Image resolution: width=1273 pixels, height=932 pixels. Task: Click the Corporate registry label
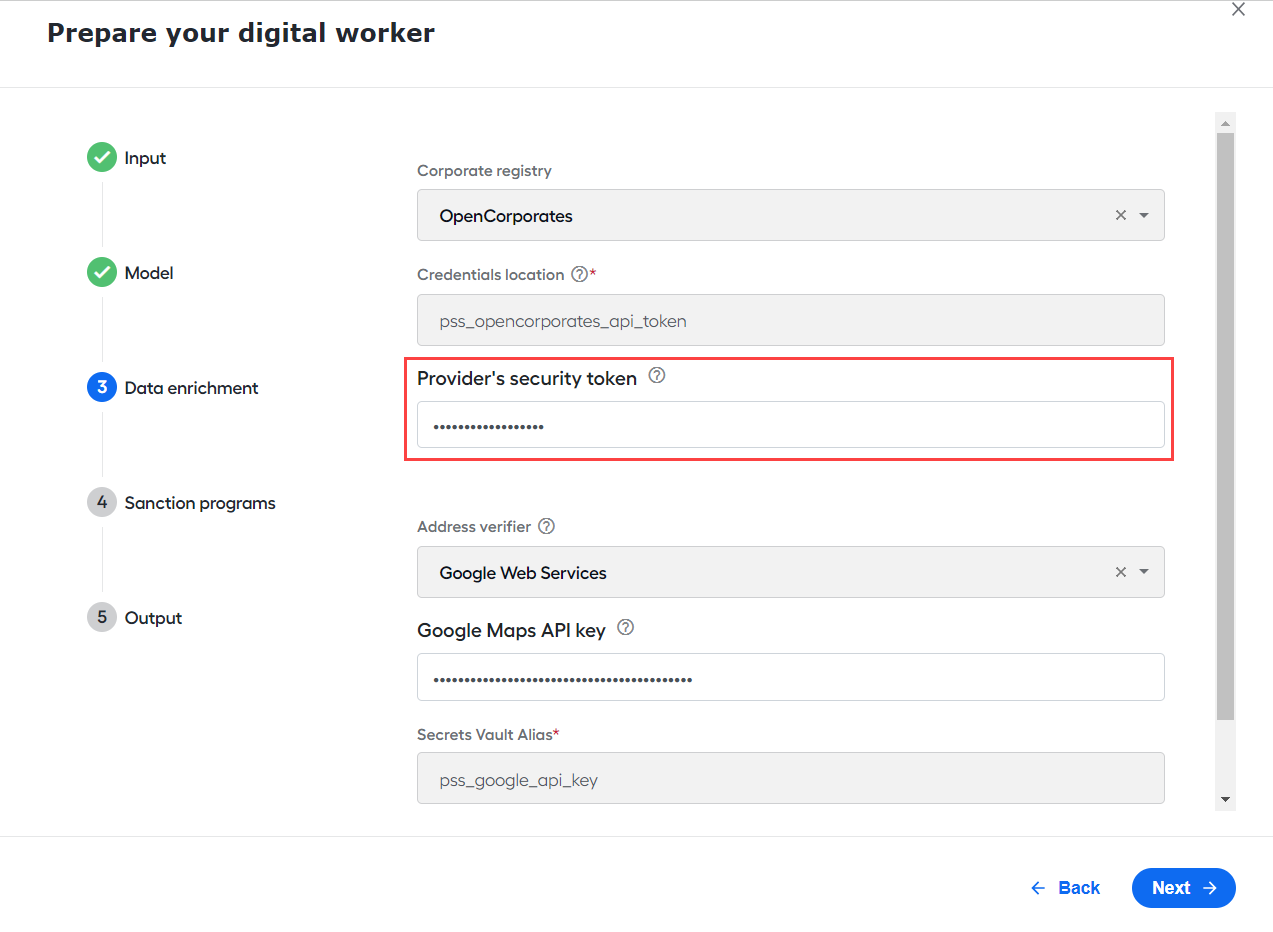484,171
